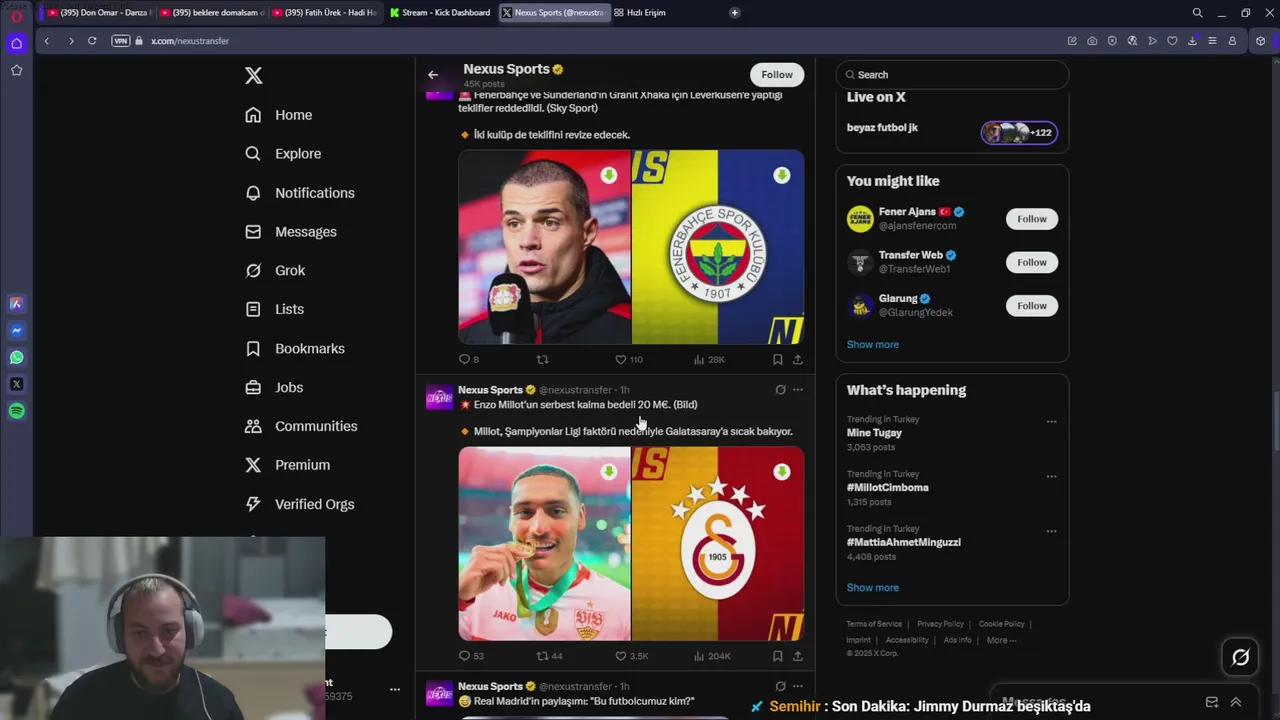Open the Xhaka vs Fenerbahçe image
This screenshot has height=720, width=1280.
coord(631,247)
